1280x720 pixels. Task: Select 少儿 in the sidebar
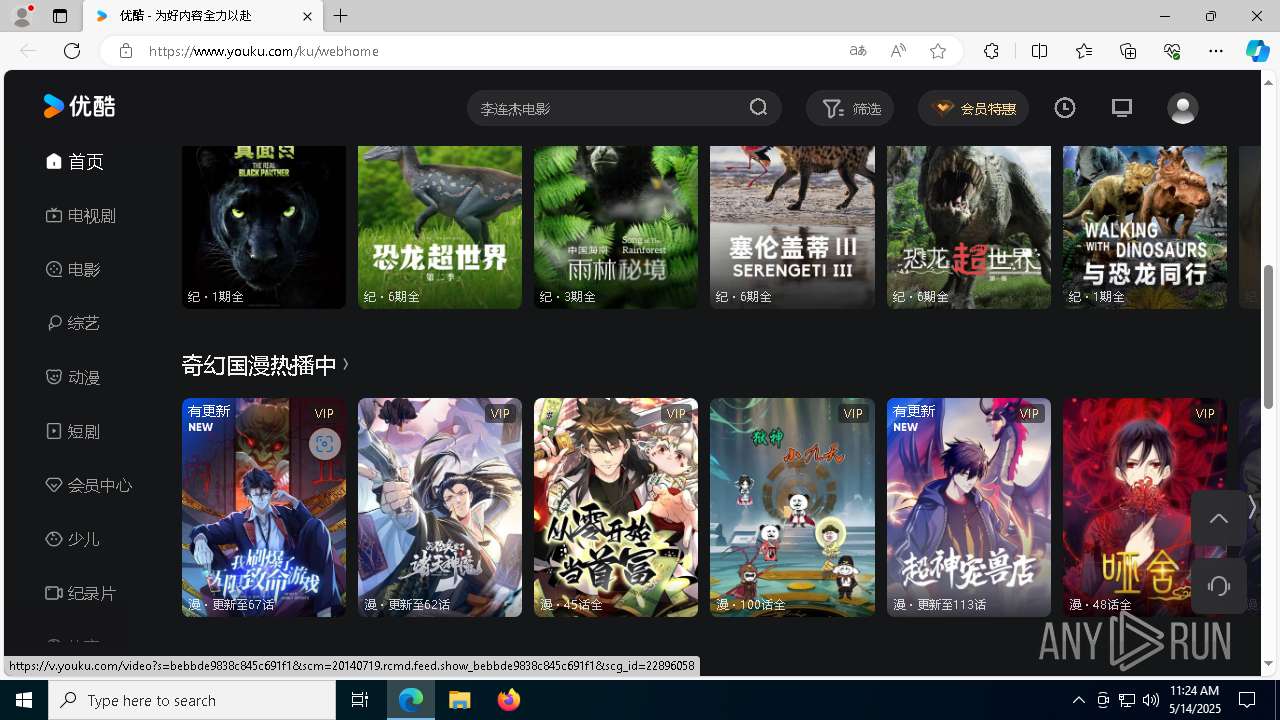[73, 540]
